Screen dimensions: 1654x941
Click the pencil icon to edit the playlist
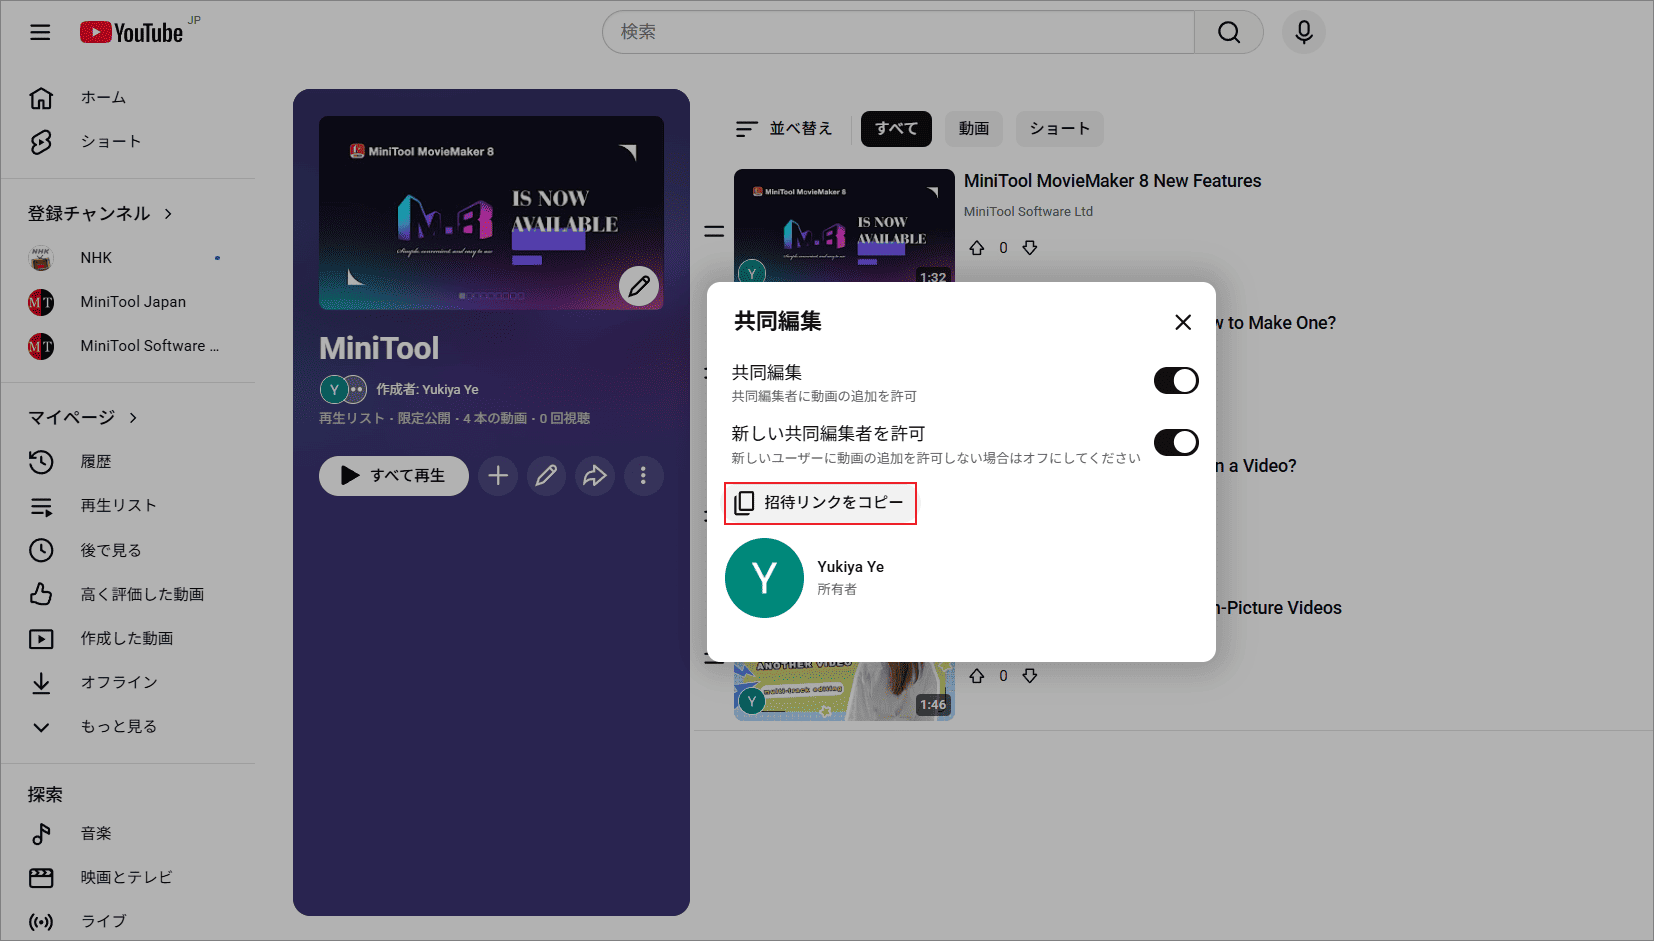pyautogui.click(x=546, y=476)
